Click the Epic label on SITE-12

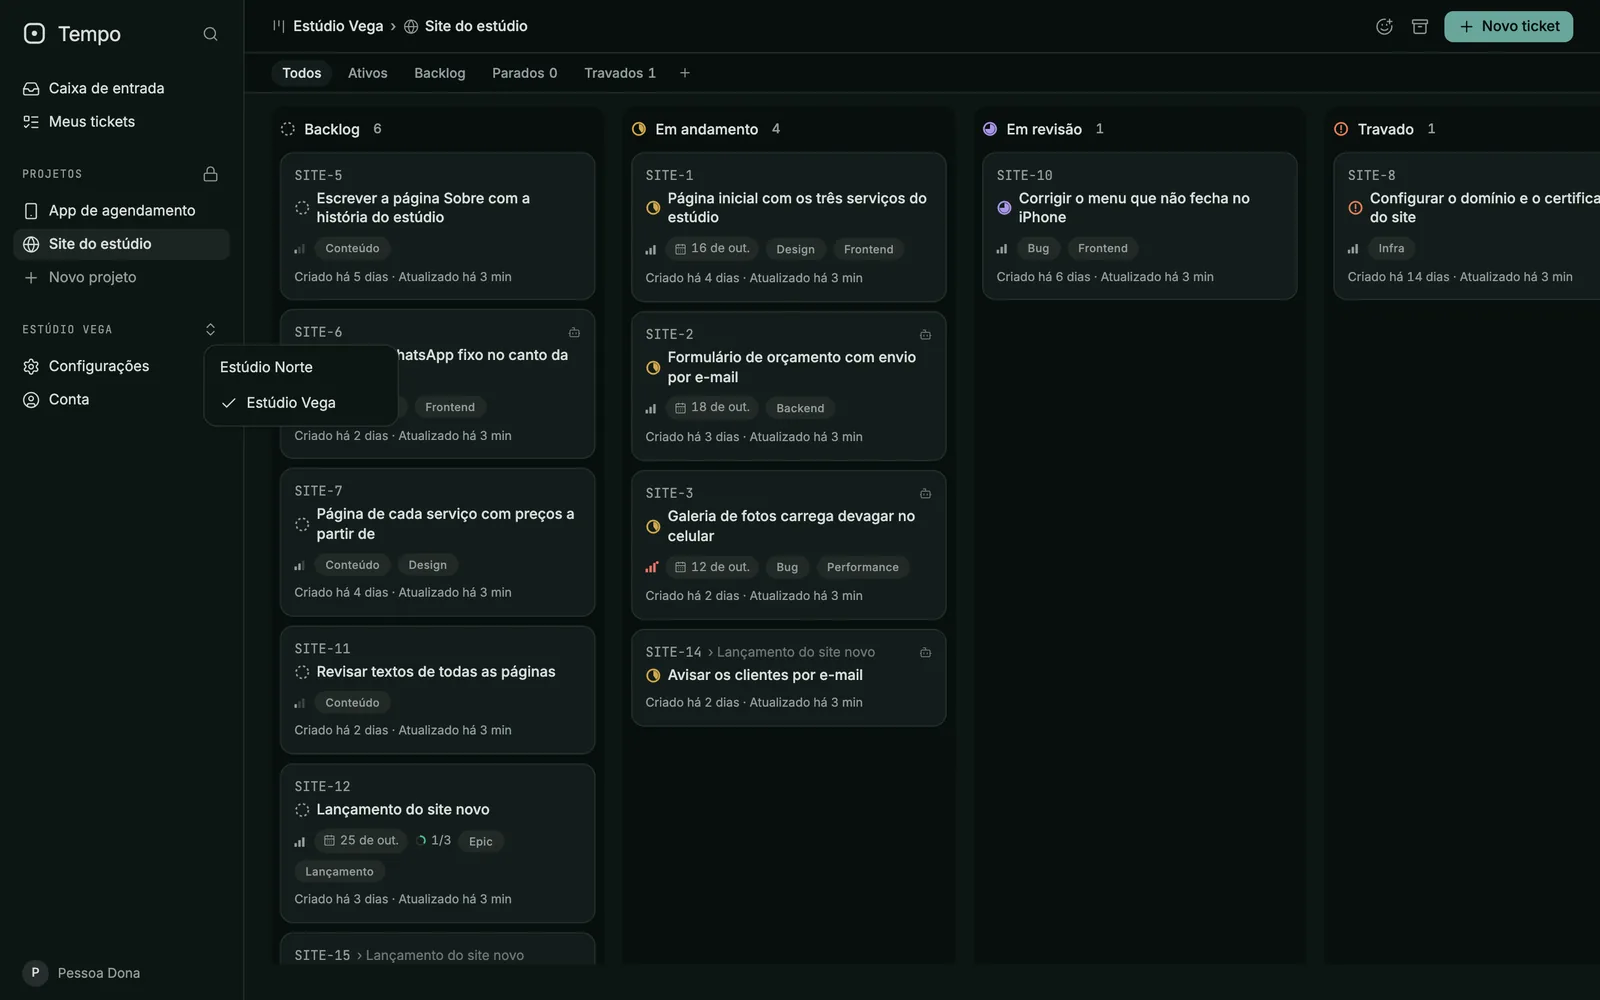pyautogui.click(x=481, y=842)
